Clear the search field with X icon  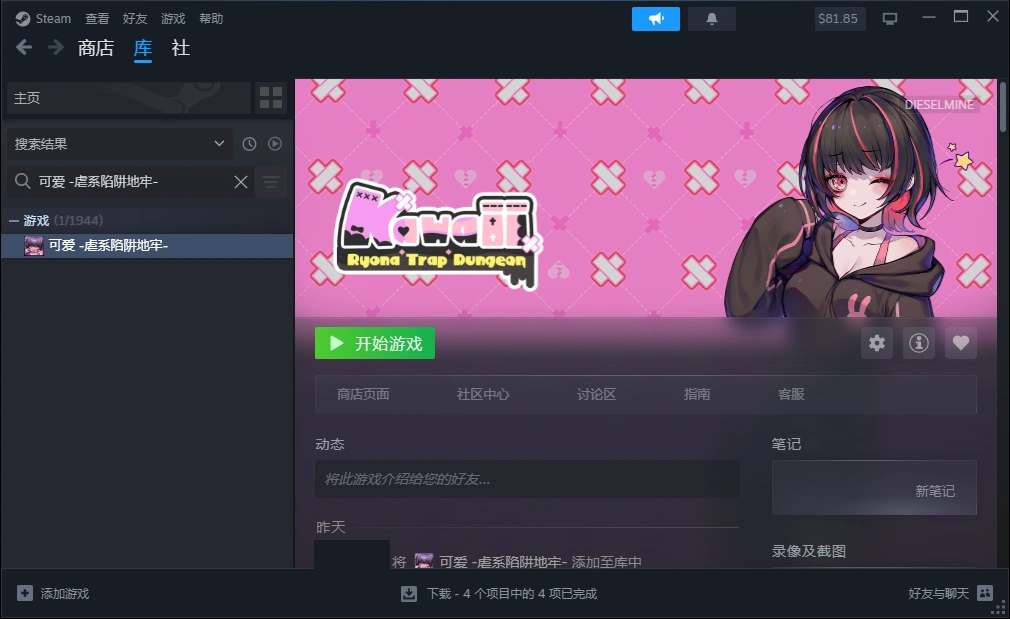pos(241,181)
